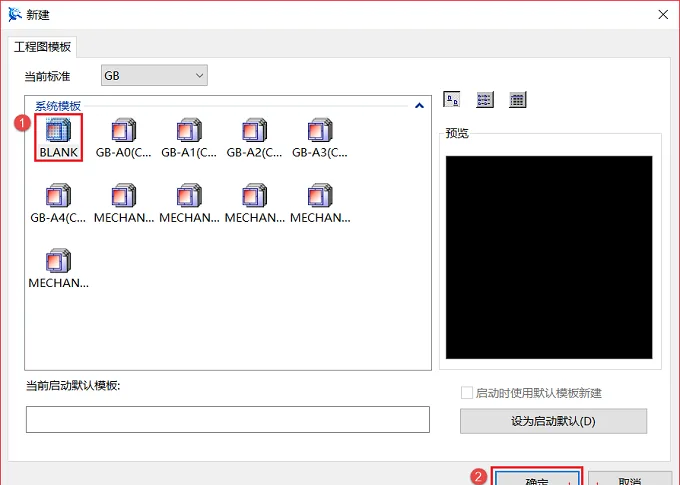Cancel with the 取消 button

tap(630, 478)
